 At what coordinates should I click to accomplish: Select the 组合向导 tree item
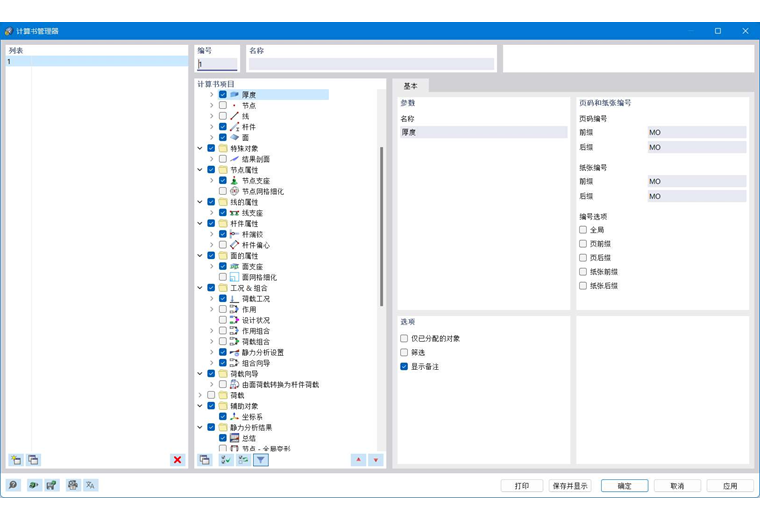(x=256, y=363)
